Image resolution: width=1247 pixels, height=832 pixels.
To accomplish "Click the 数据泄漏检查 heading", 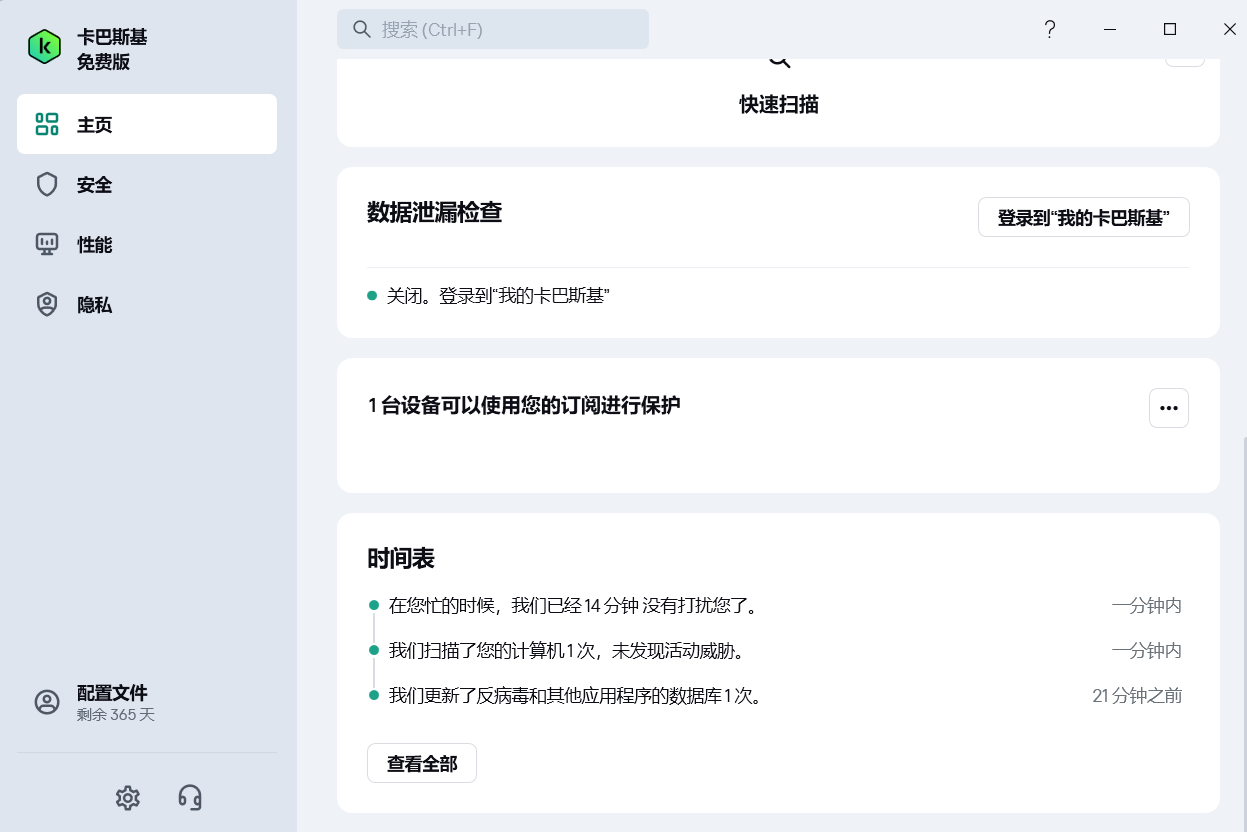I will pyautogui.click(x=434, y=212).
